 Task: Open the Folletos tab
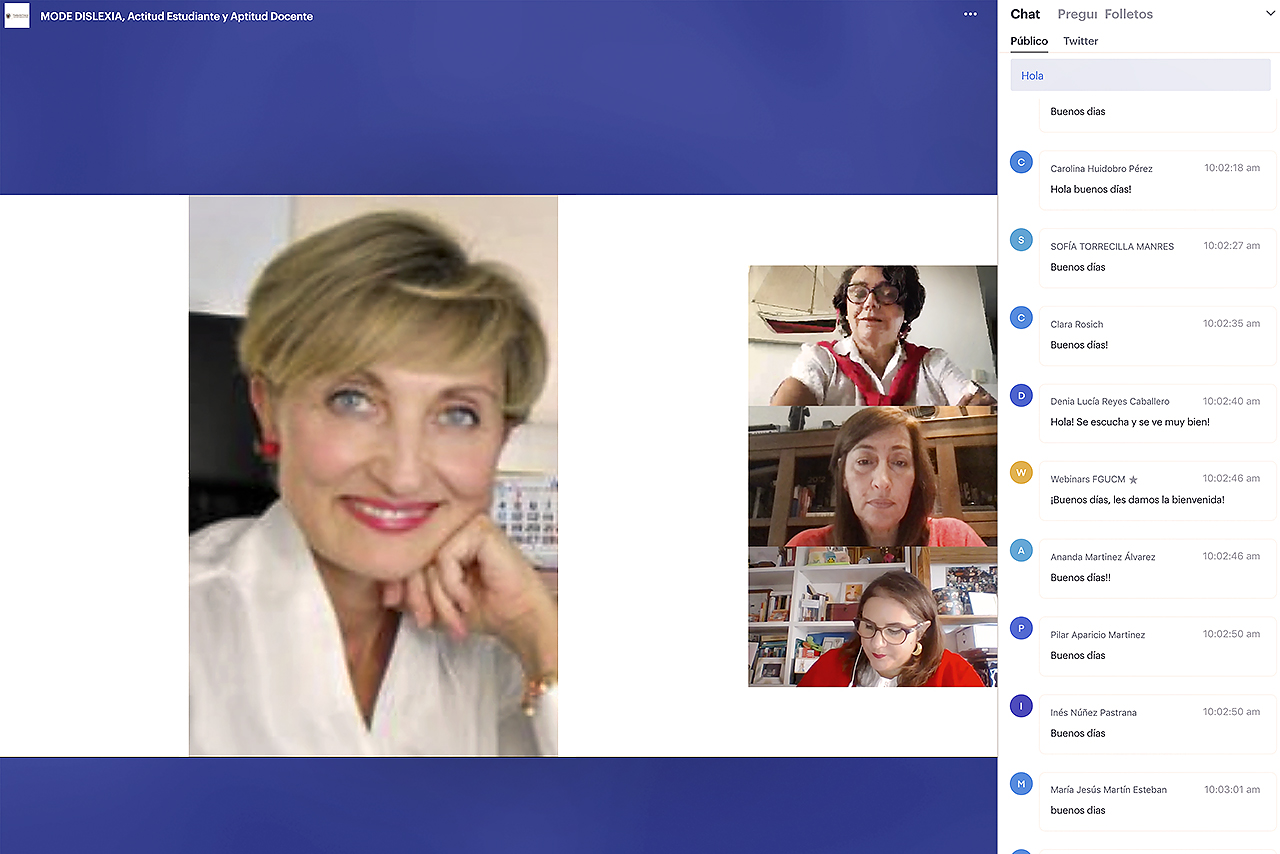click(x=1129, y=14)
